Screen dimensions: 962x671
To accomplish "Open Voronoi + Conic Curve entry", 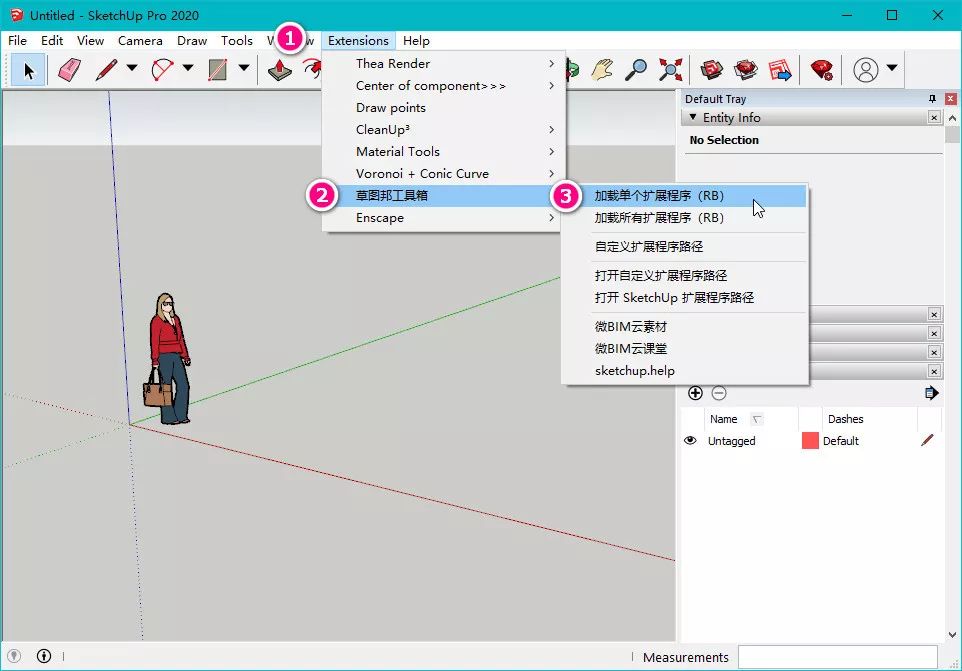I will coord(443,174).
